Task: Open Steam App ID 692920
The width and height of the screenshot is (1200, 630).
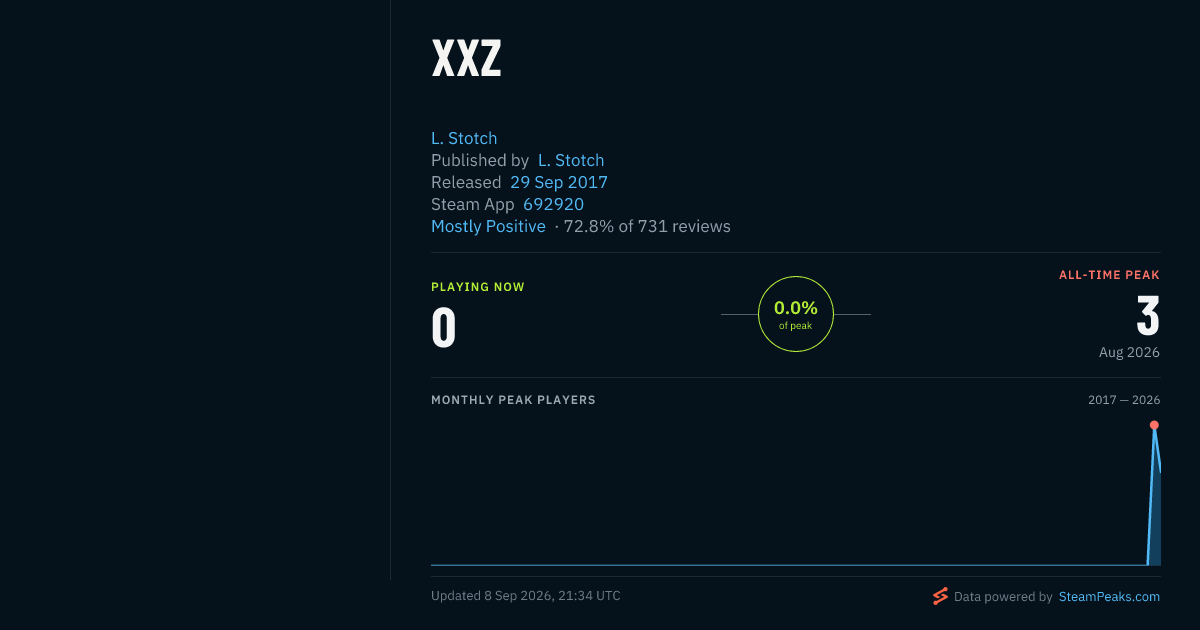Action: point(554,204)
